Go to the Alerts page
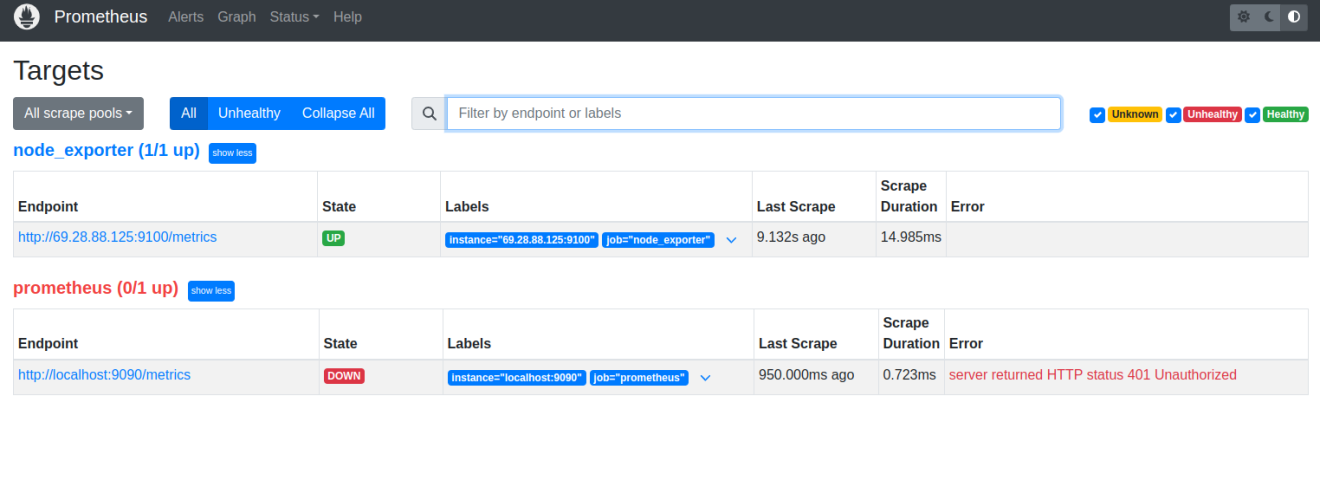The width and height of the screenshot is (1320, 500). pos(186,17)
